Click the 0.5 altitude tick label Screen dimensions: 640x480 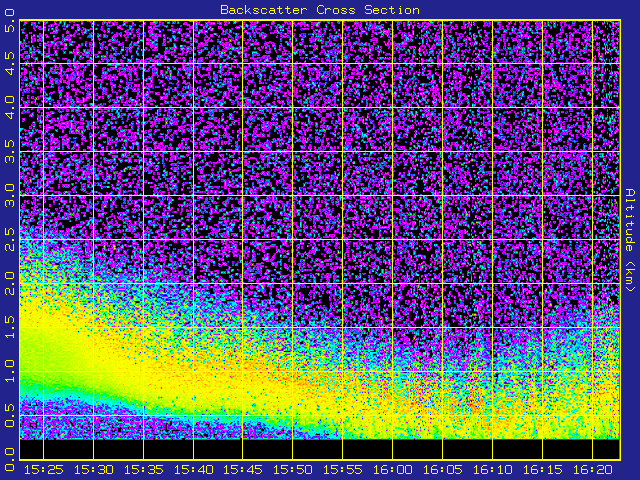coord(10,415)
